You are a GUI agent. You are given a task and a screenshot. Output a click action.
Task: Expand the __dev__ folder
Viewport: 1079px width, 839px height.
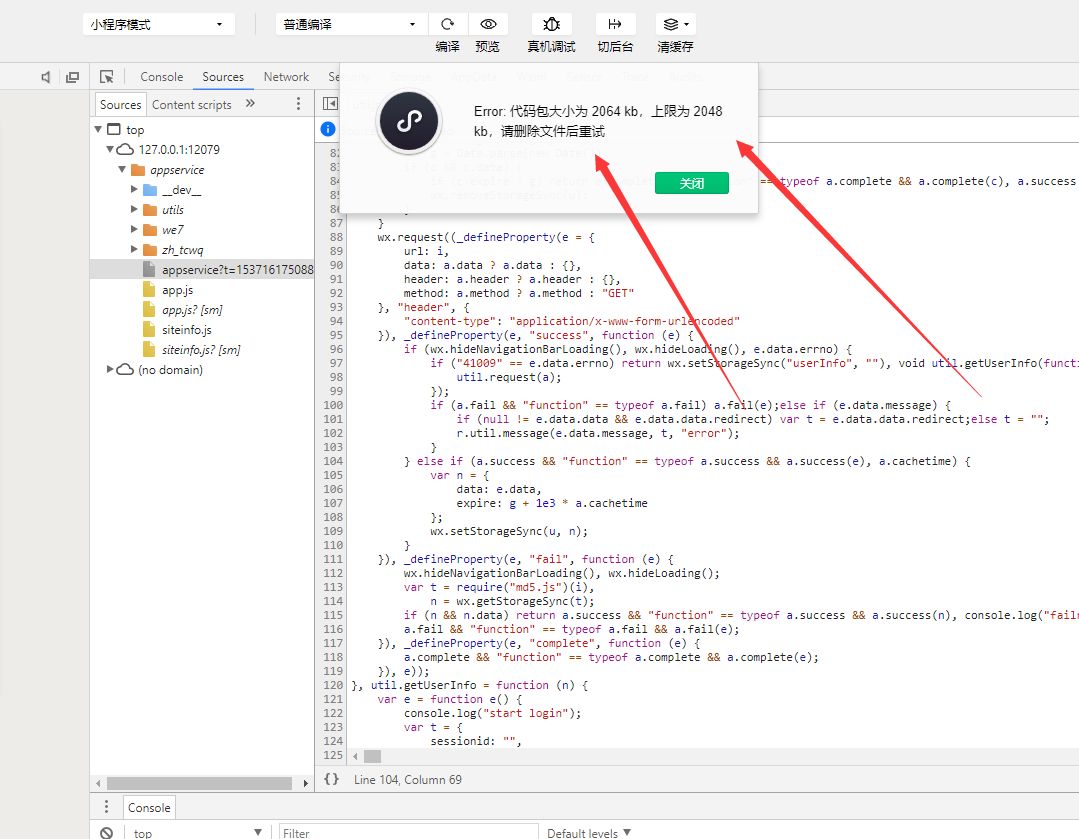(134, 189)
